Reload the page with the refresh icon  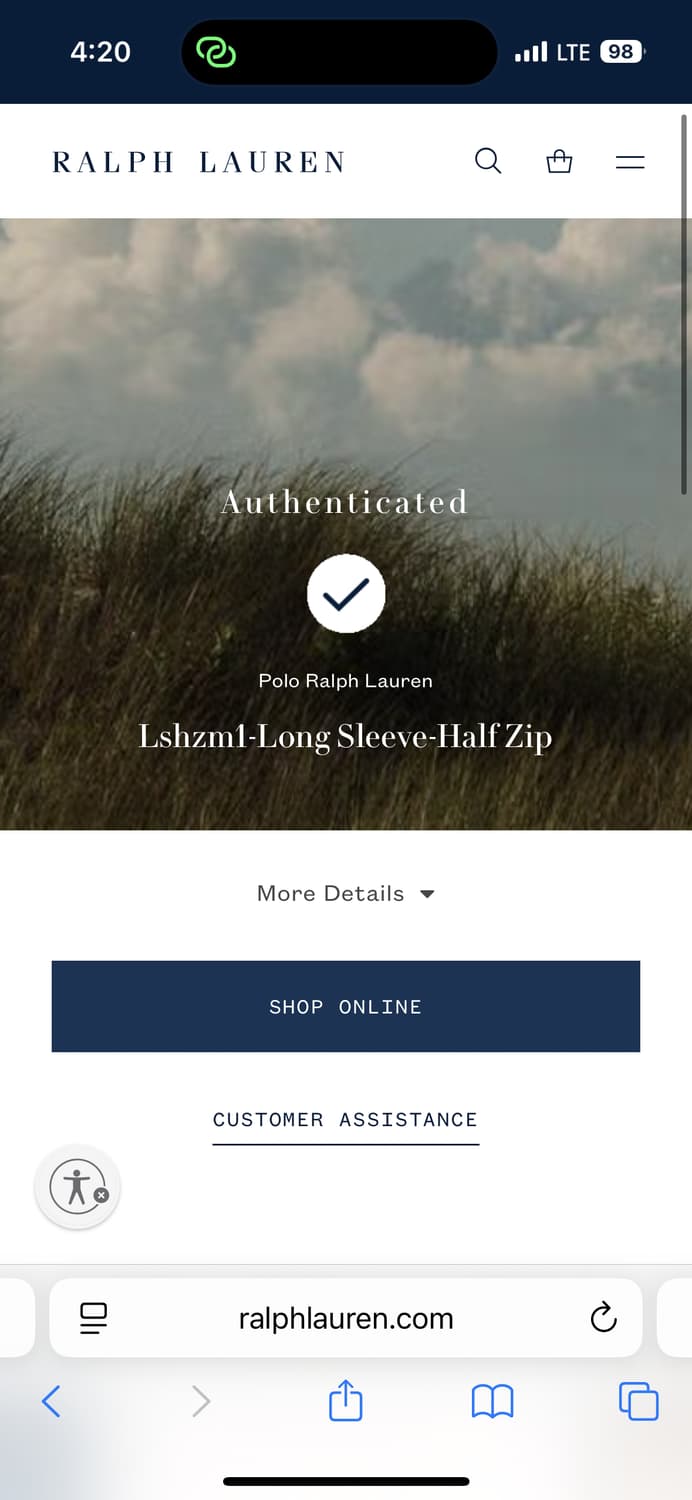[x=603, y=1318]
